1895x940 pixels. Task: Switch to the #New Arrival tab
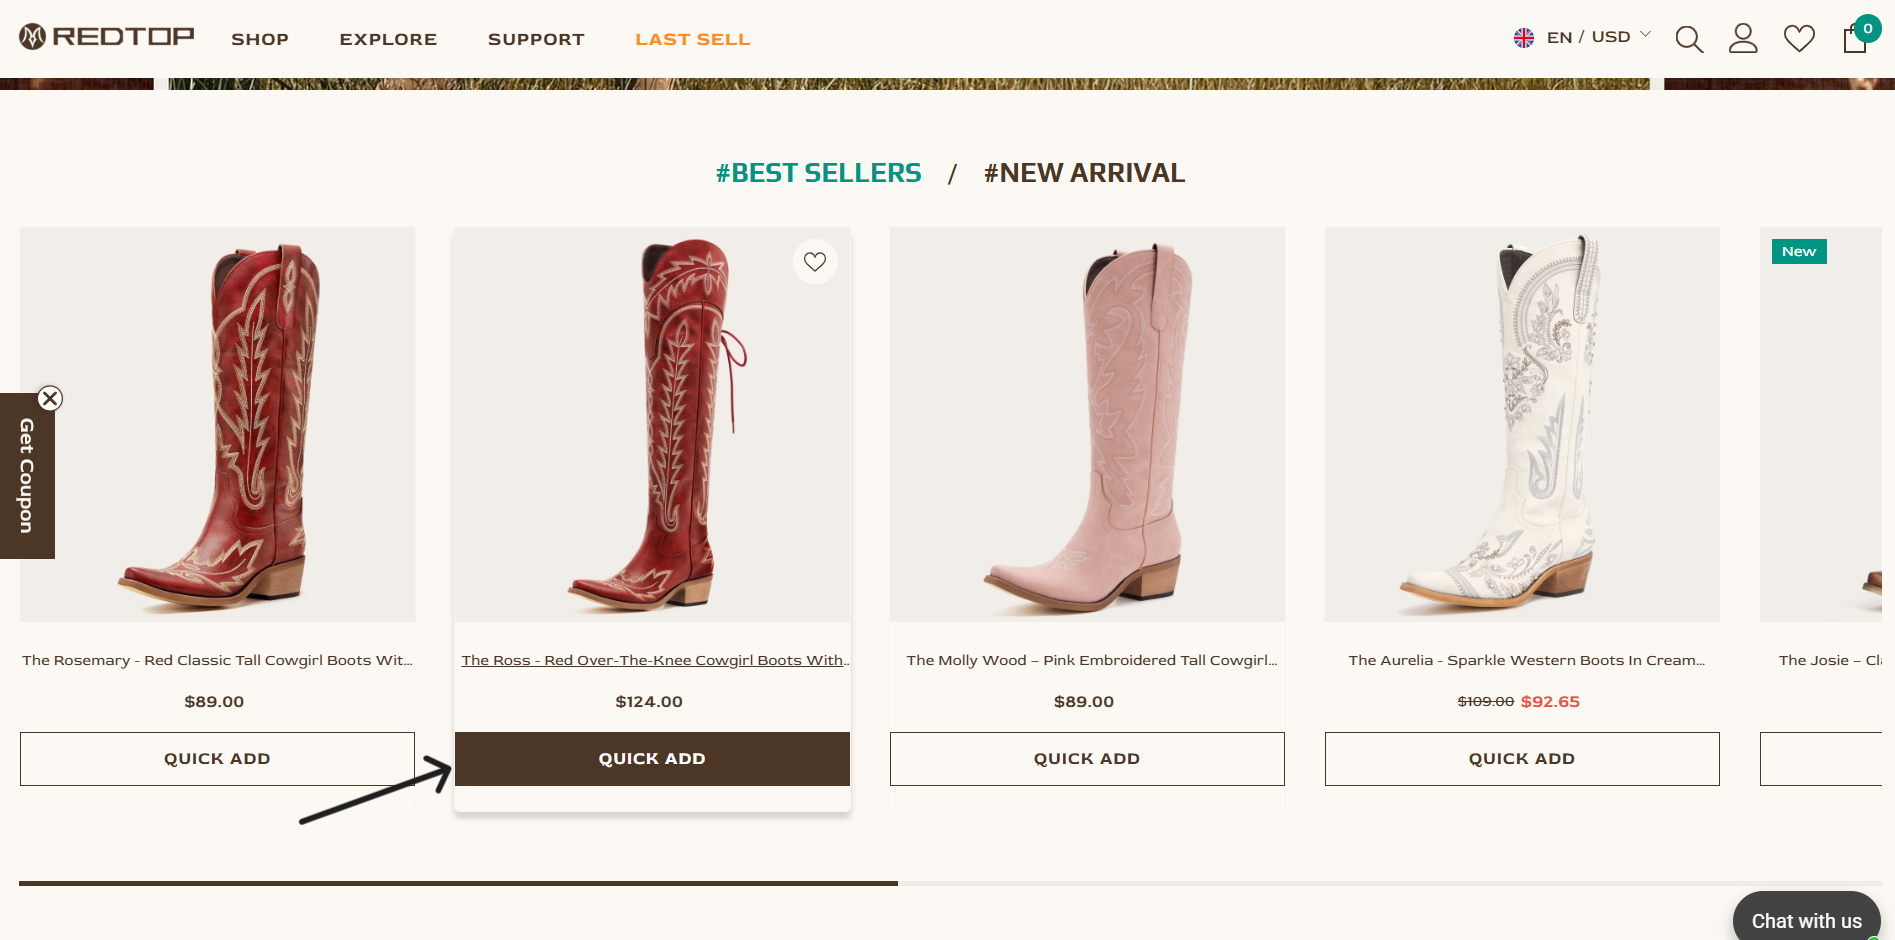pos(1084,173)
